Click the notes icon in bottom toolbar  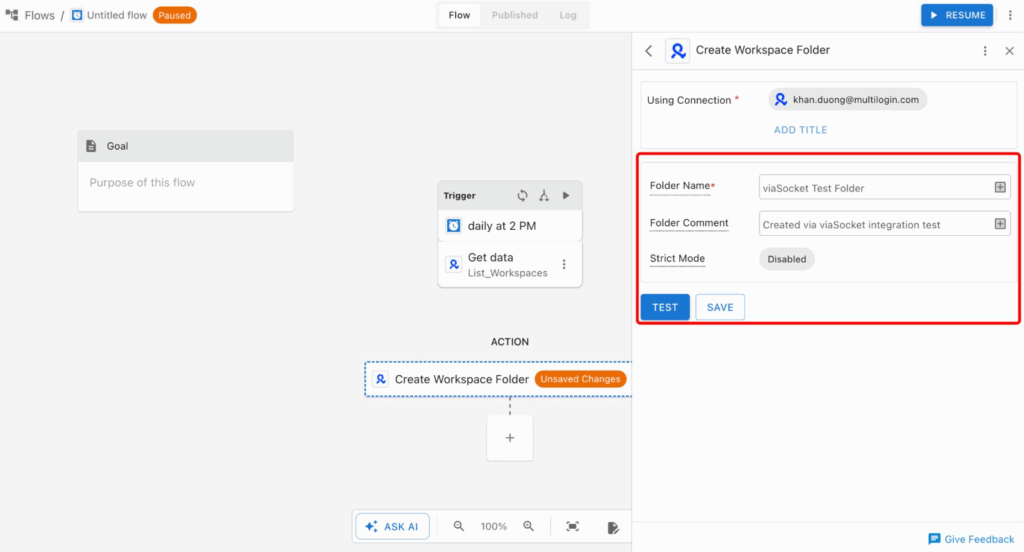[x=613, y=527]
